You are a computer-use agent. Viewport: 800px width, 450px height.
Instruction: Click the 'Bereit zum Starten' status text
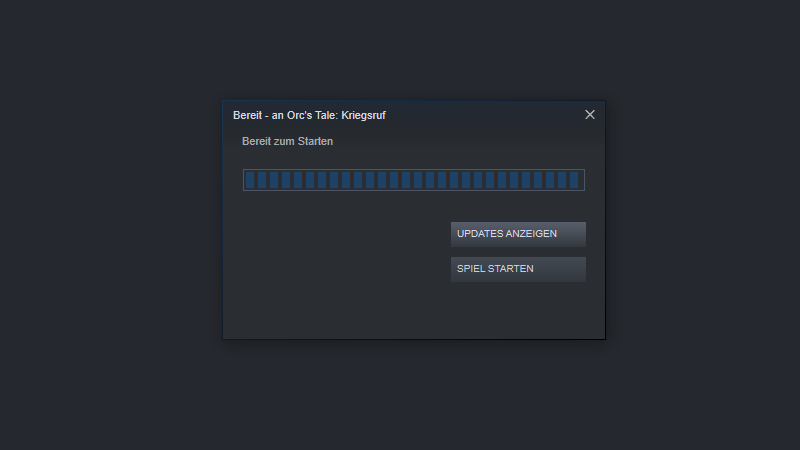coord(287,141)
